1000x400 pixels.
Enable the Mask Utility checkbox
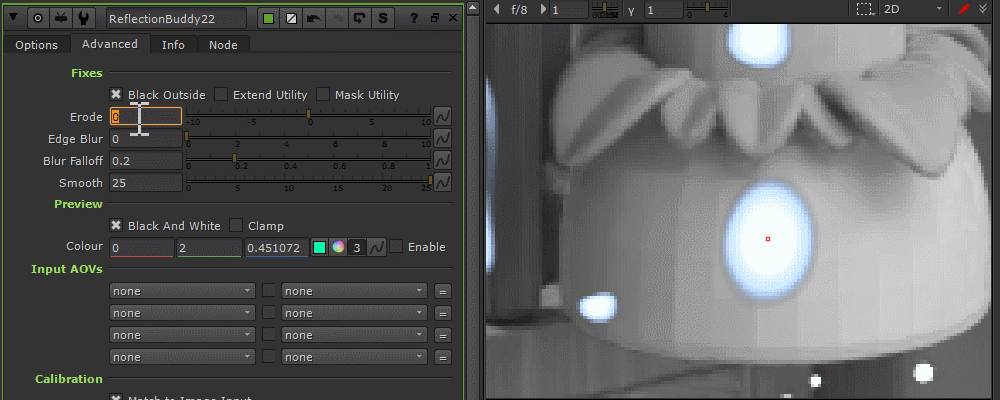(x=323, y=94)
